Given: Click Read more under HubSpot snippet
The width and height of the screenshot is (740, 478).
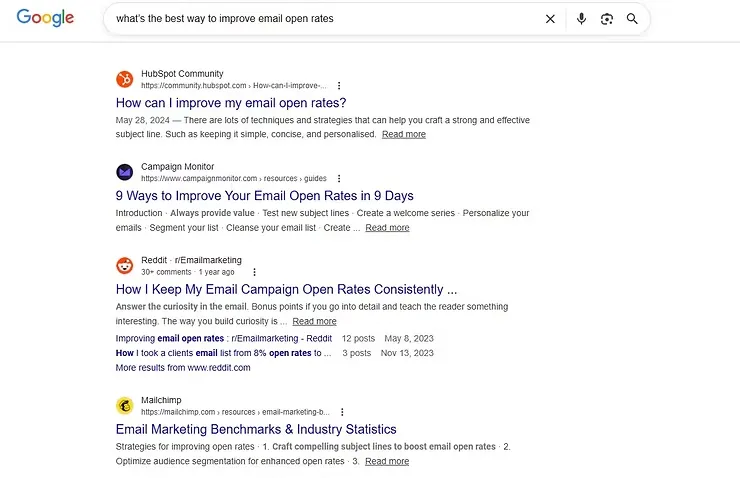Looking at the screenshot, I should (404, 134).
